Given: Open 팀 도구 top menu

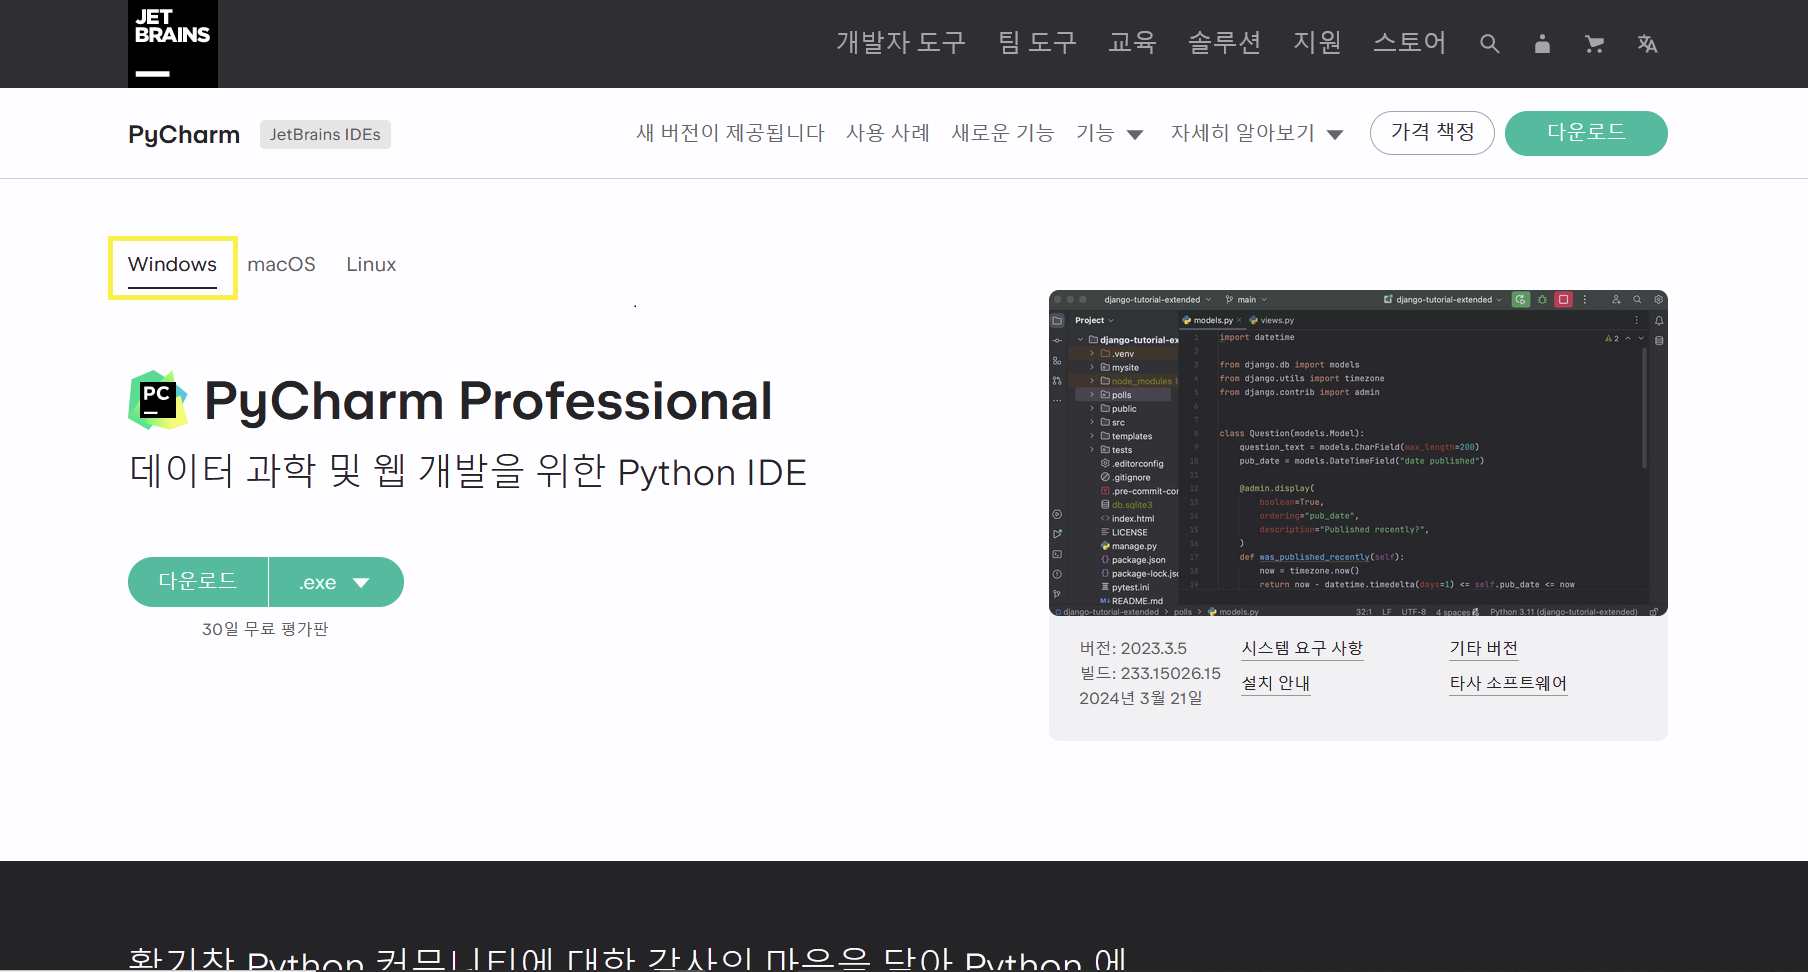Looking at the screenshot, I should pyautogui.click(x=1037, y=42).
